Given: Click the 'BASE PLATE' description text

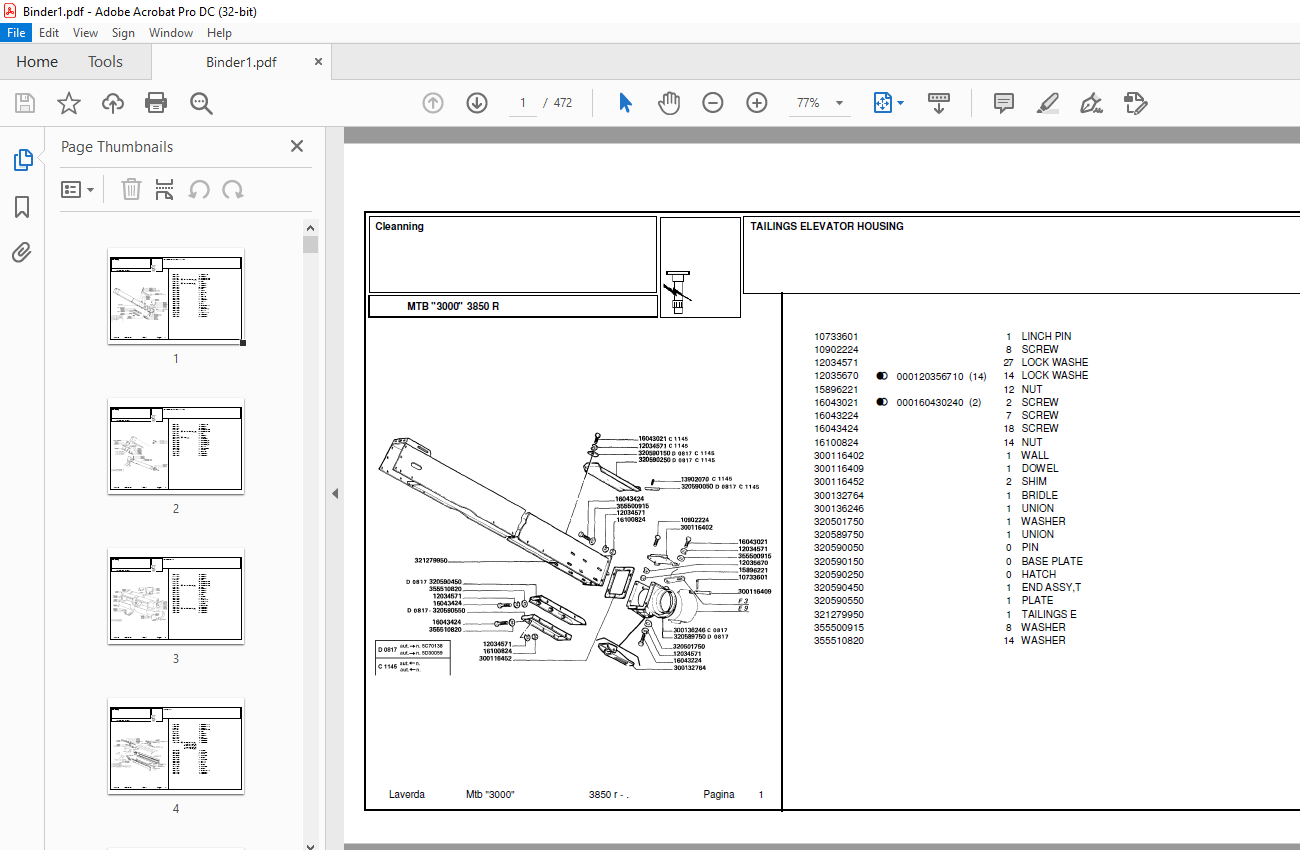Looking at the screenshot, I should click(1052, 562).
